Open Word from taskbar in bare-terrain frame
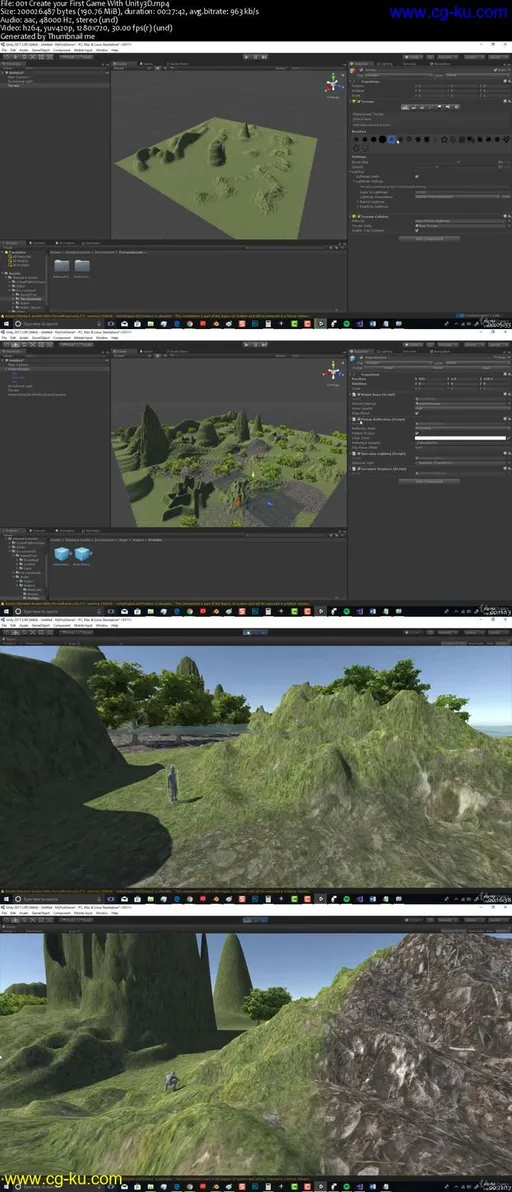512x1192 pixels. pos(371,324)
